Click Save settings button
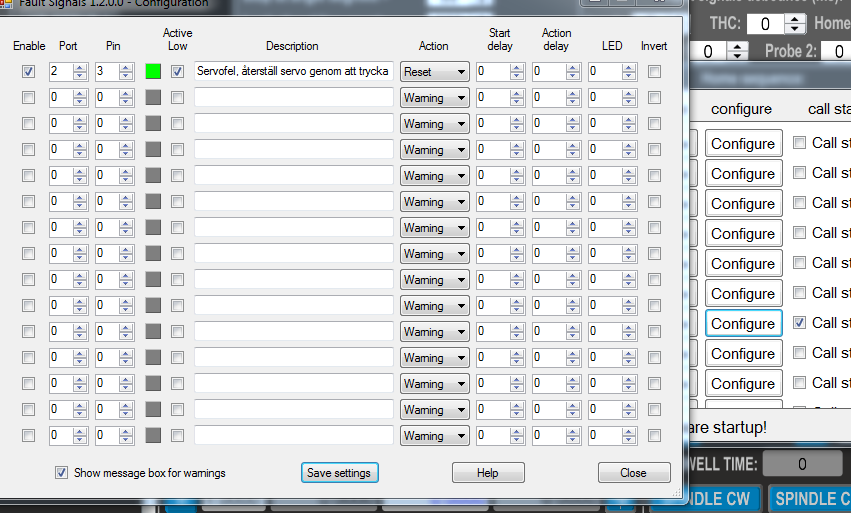Image resolution: width=851 pixels, height=513 pixels. click(339, 473)
